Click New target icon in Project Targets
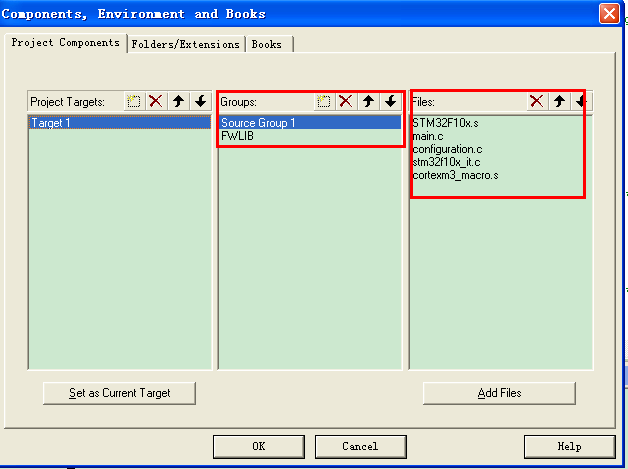Screen dimensions: 628x469 (x=133, y=101)
